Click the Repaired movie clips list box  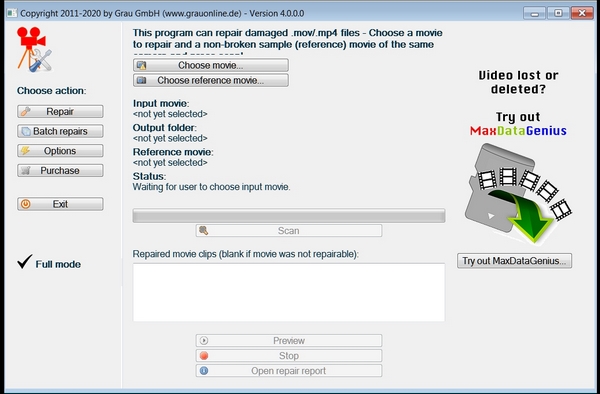(x=289, y=292)
